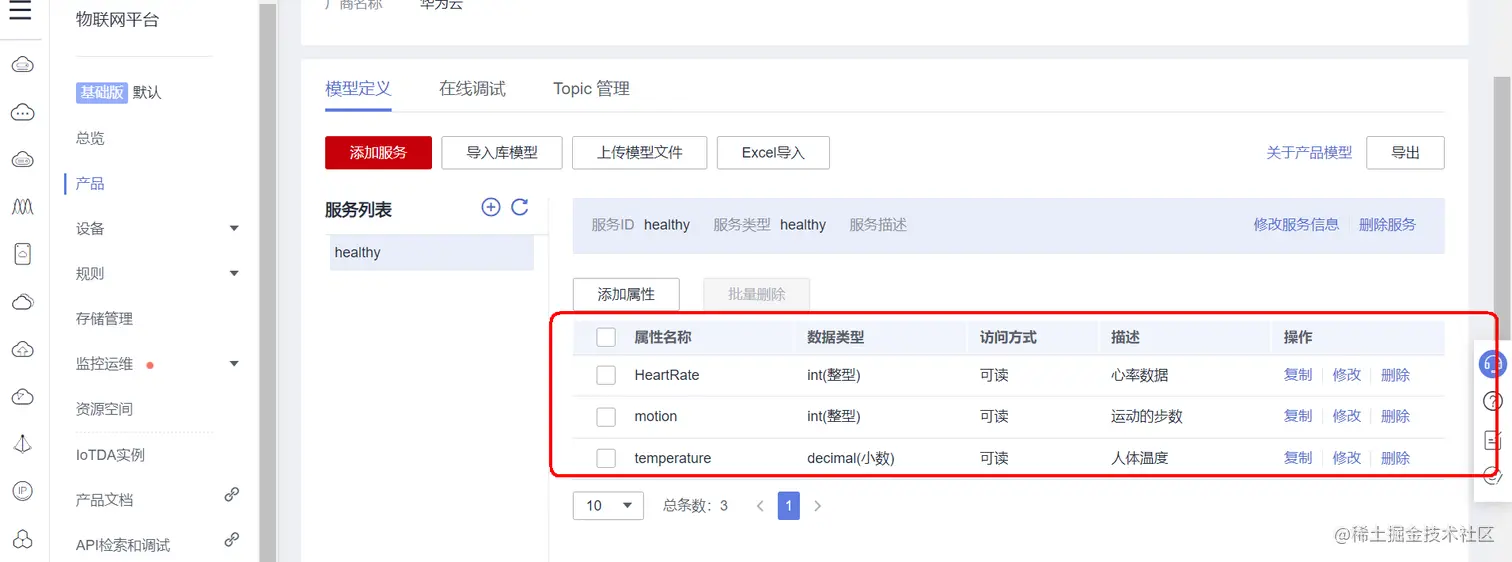This screenshot has width=1512, height=562.
Task: Click the cloud upload arrow icon in left rail
Action: tap(23, 349)
